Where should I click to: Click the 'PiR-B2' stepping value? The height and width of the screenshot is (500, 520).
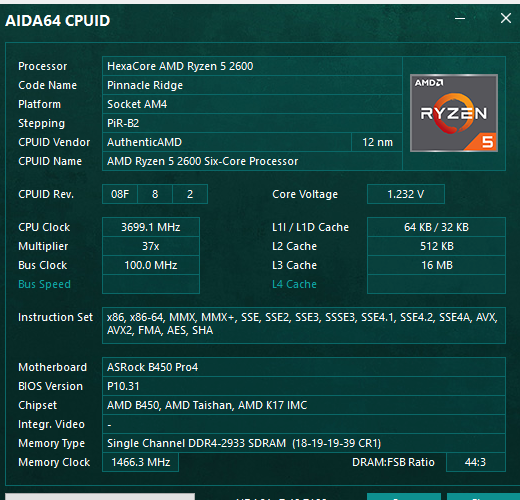(x=252, y=123)
